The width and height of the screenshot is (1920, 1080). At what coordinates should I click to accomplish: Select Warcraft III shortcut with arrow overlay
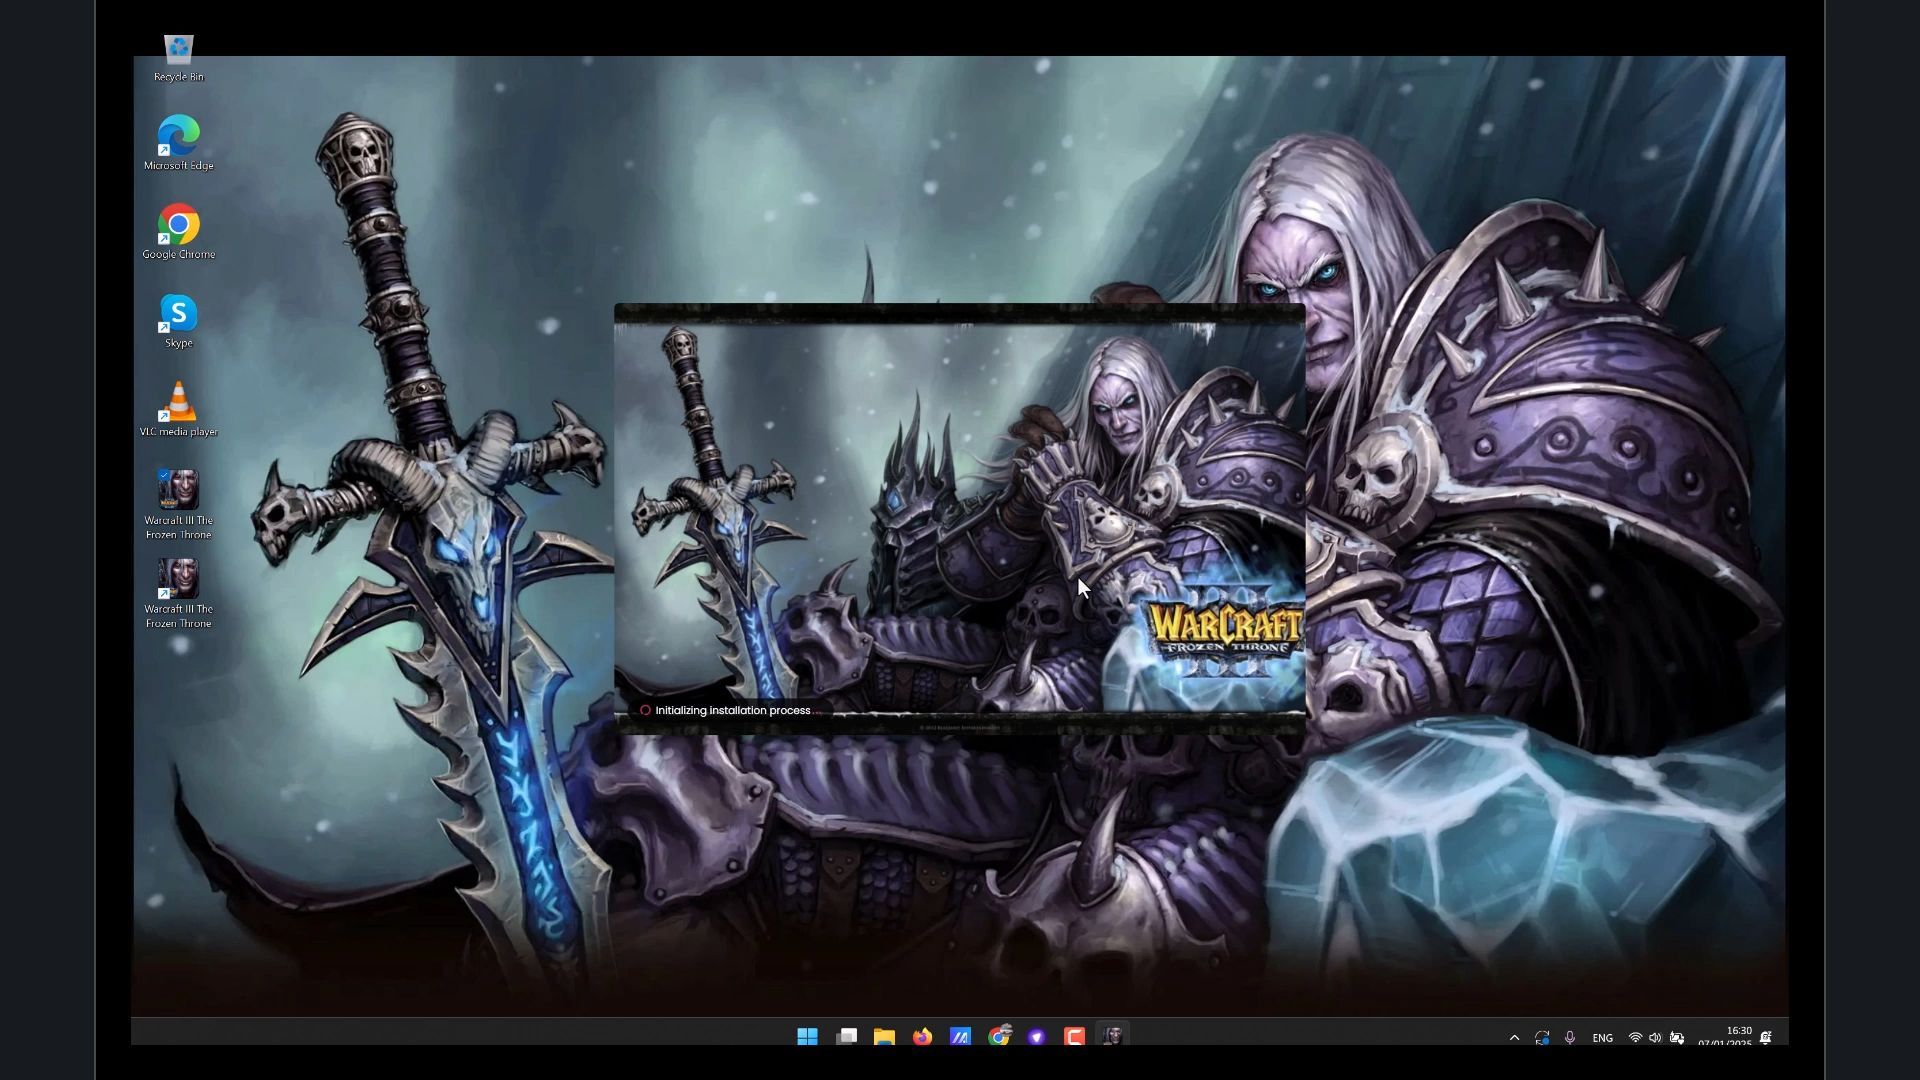[179, 593]
